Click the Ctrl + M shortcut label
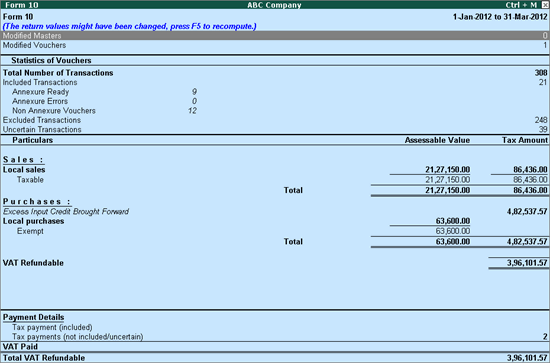 click(x=521, y=5)
